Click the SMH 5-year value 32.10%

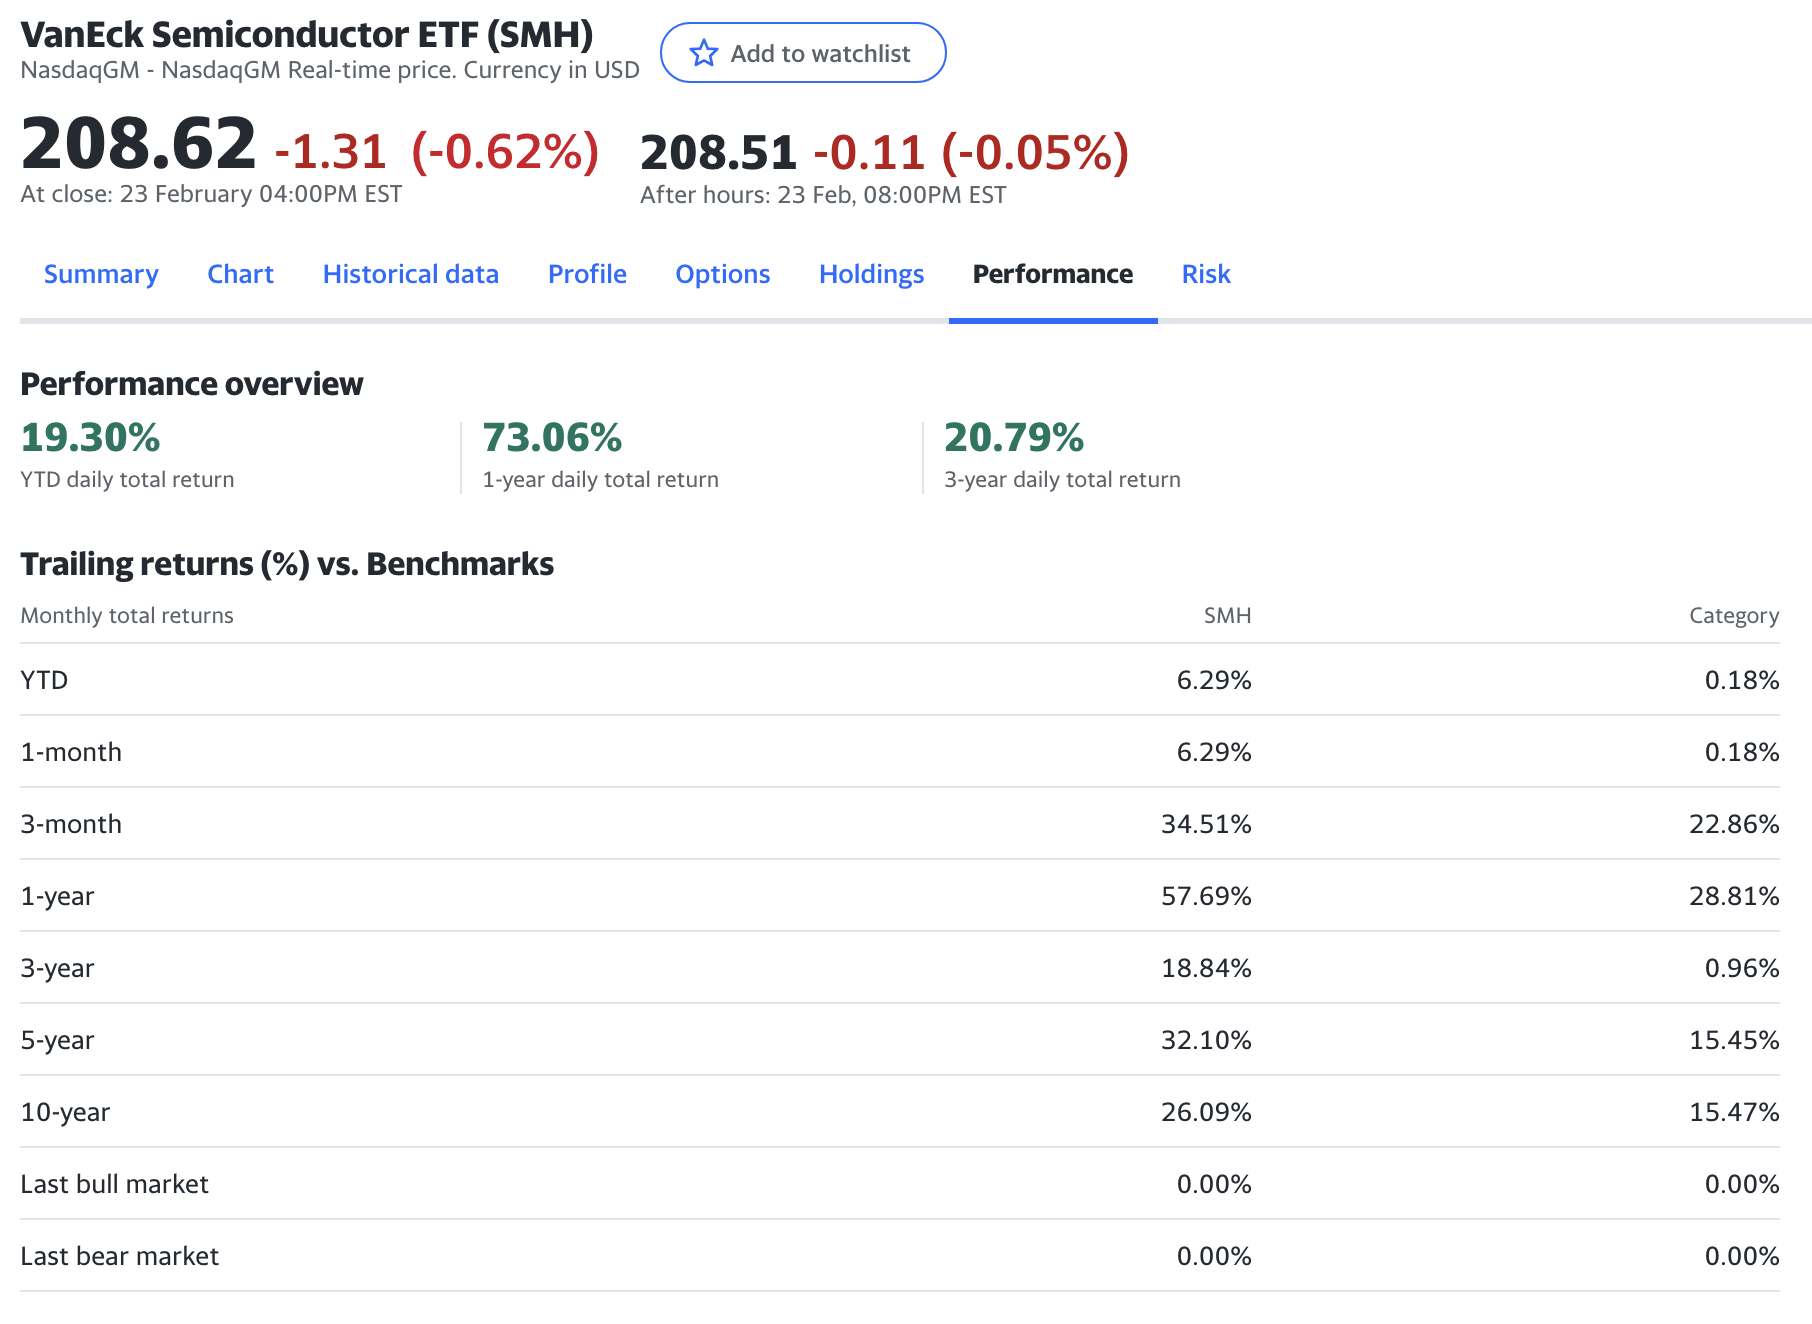(x=1206, y=1040)
